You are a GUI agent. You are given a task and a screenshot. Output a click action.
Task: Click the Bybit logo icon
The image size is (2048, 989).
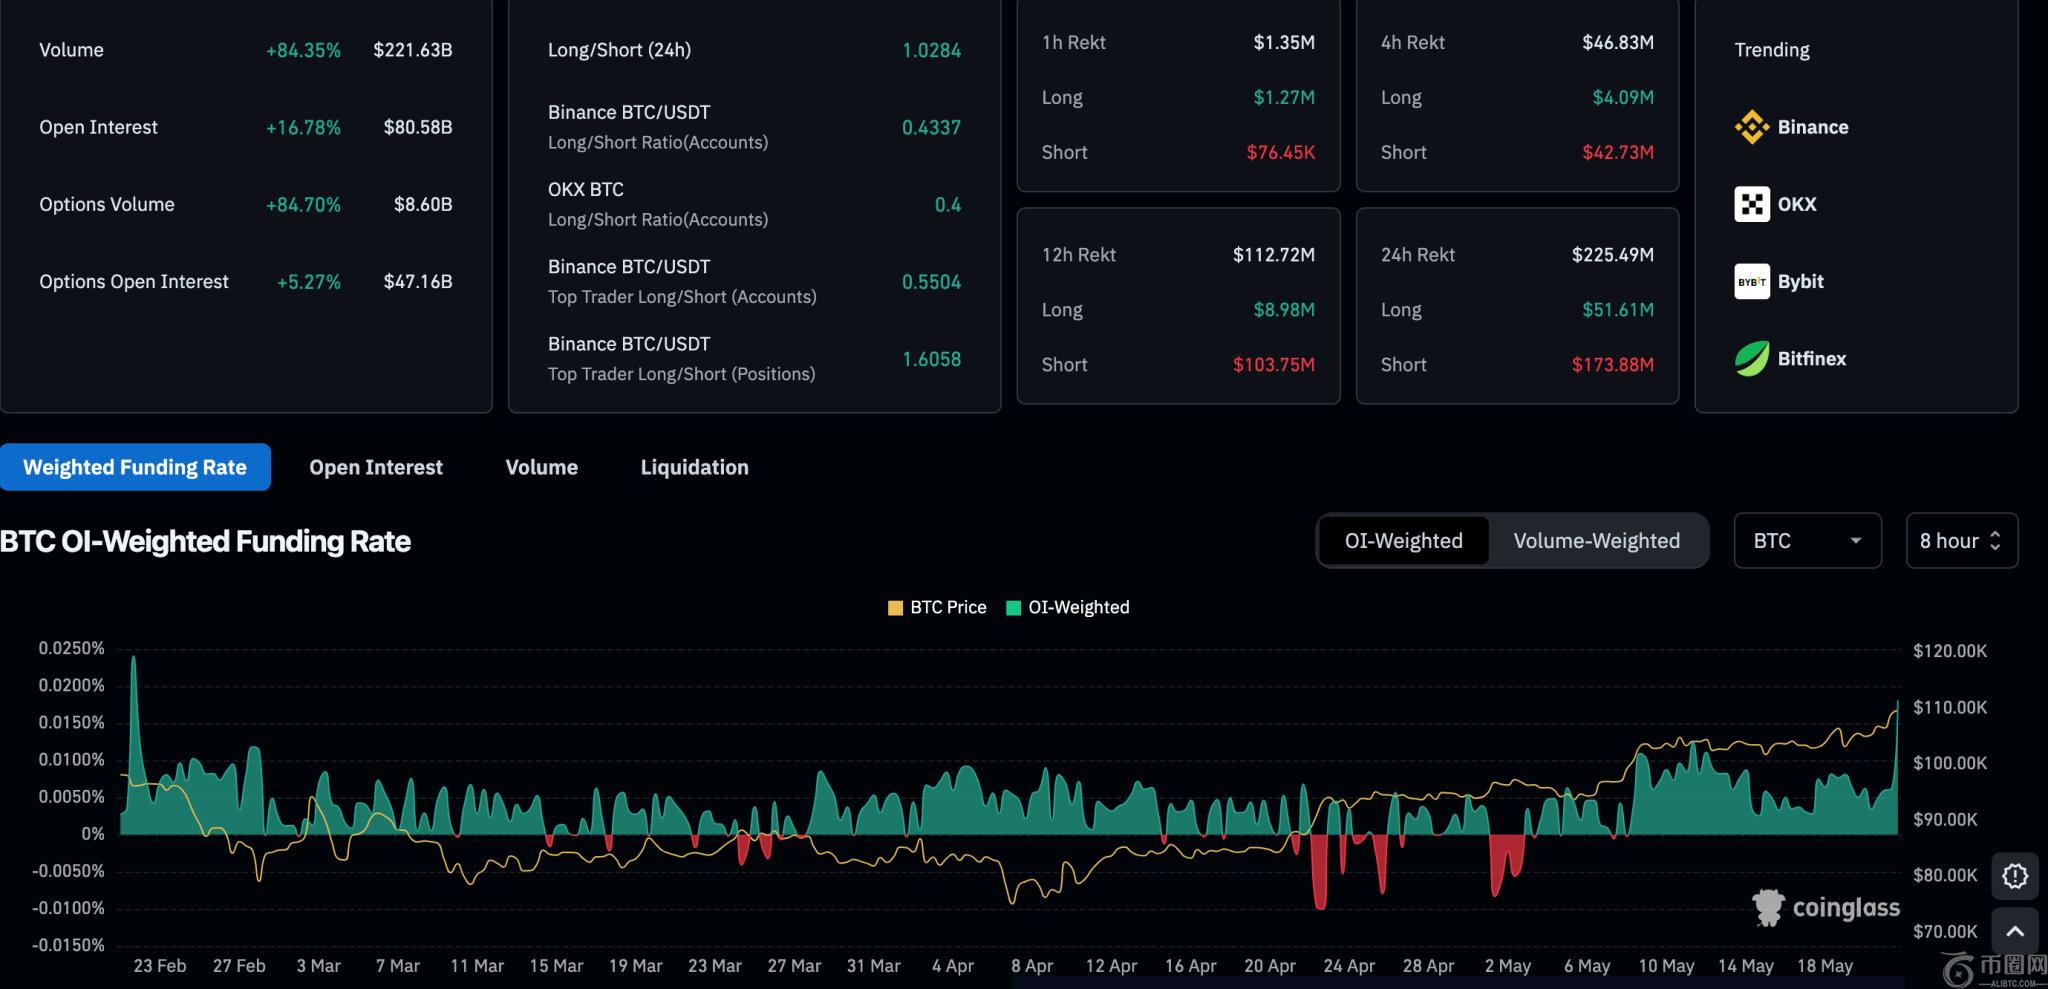point(1751,282)
